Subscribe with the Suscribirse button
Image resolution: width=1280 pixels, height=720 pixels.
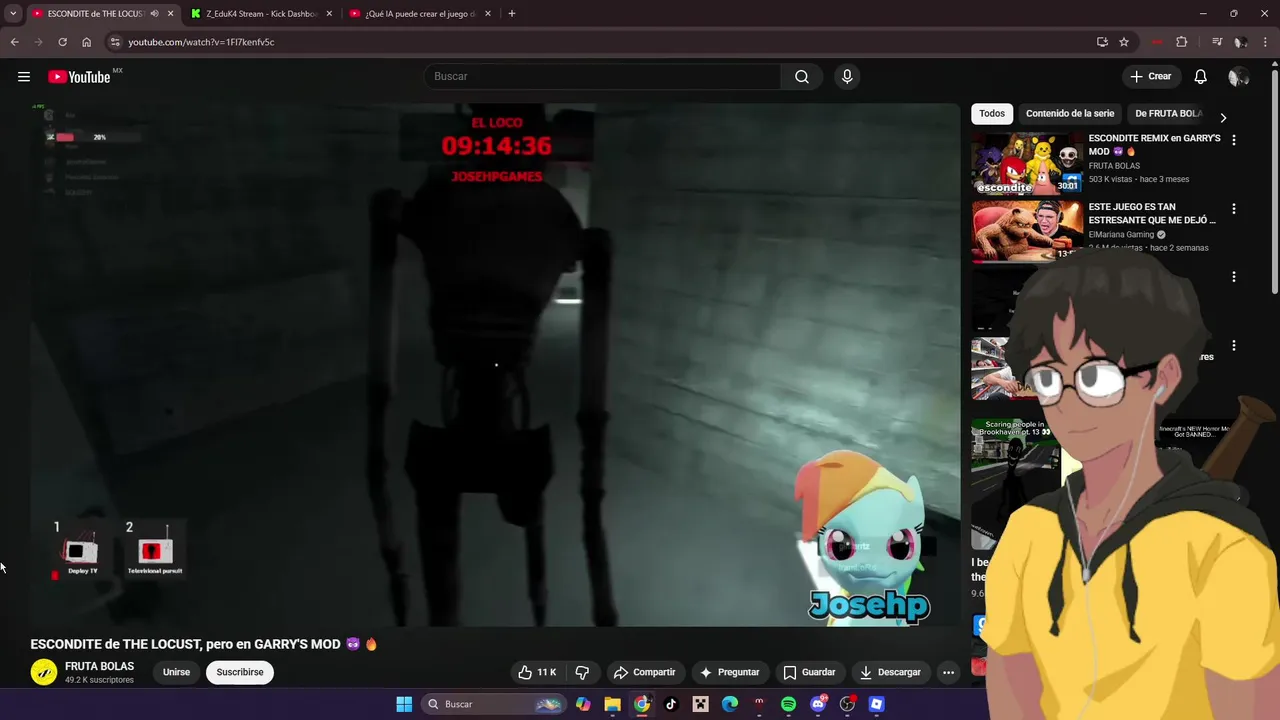pyautogui.click(x=240, y=672)
